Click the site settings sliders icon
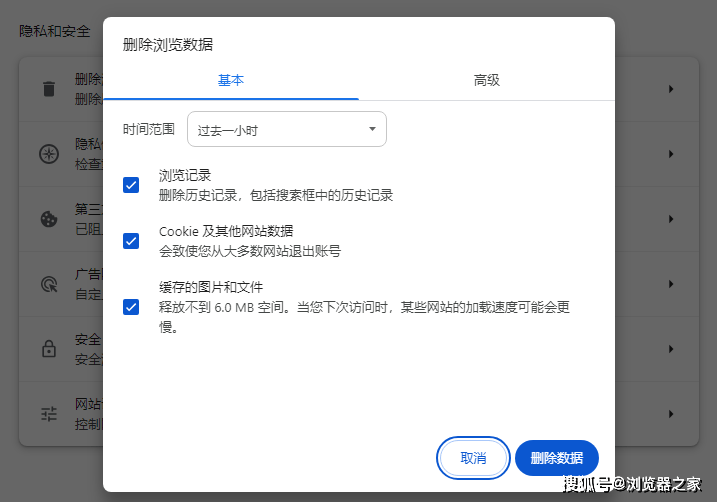717x502 pixels. [x=49, y=414]
